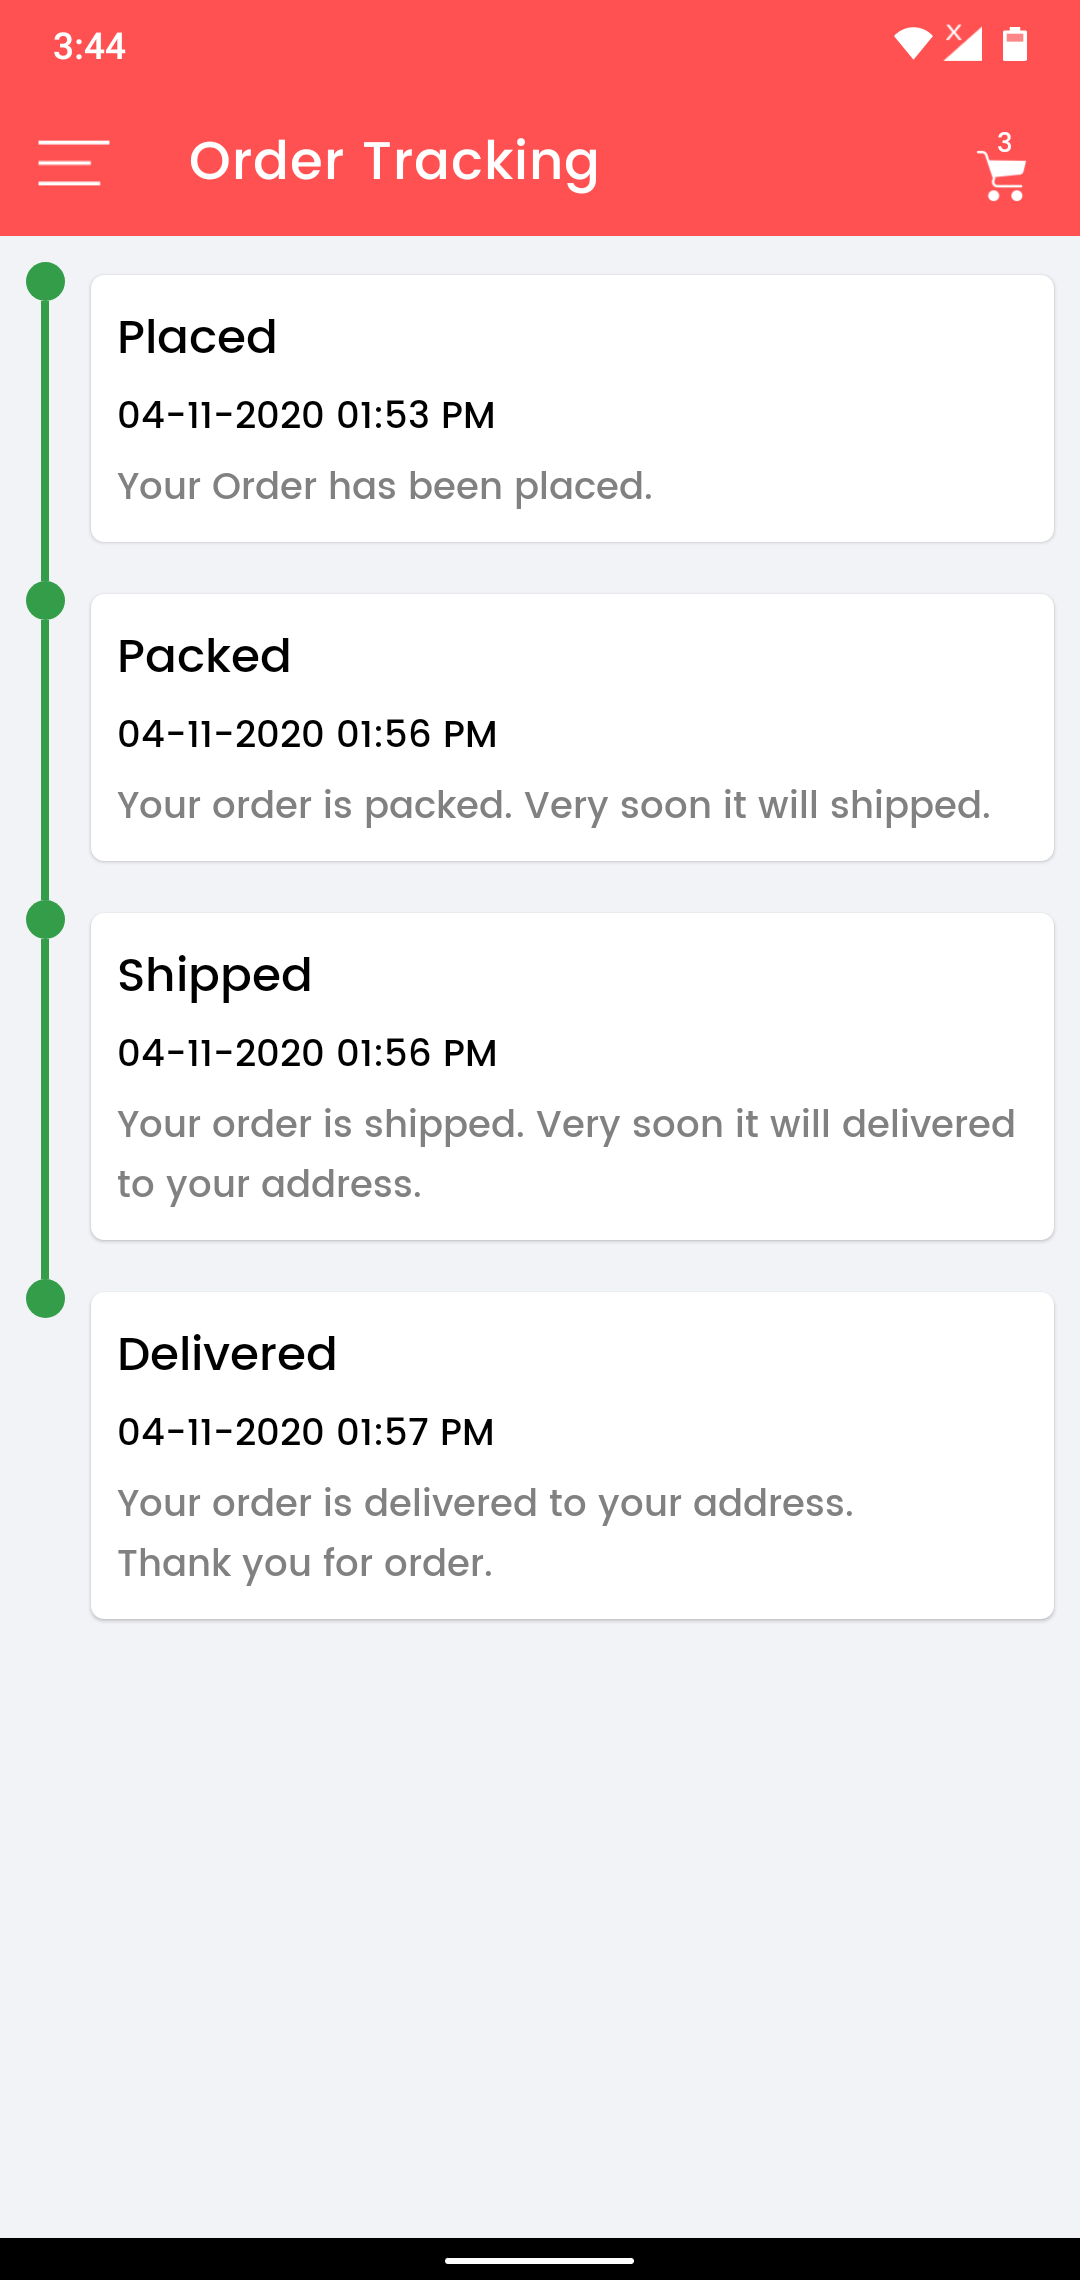Tap the Wi-Fi status icon
1080x2280 pixels.
tap(912, 44)
